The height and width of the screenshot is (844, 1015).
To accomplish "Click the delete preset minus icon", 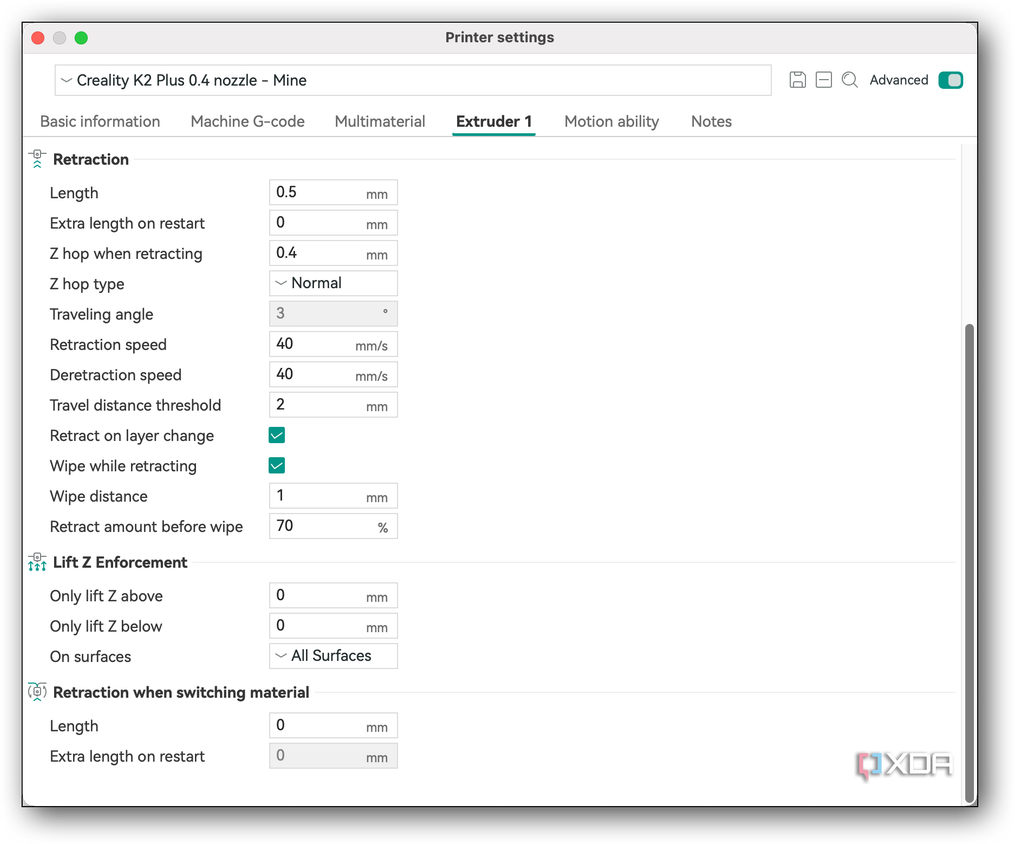I will pos(823,80).
